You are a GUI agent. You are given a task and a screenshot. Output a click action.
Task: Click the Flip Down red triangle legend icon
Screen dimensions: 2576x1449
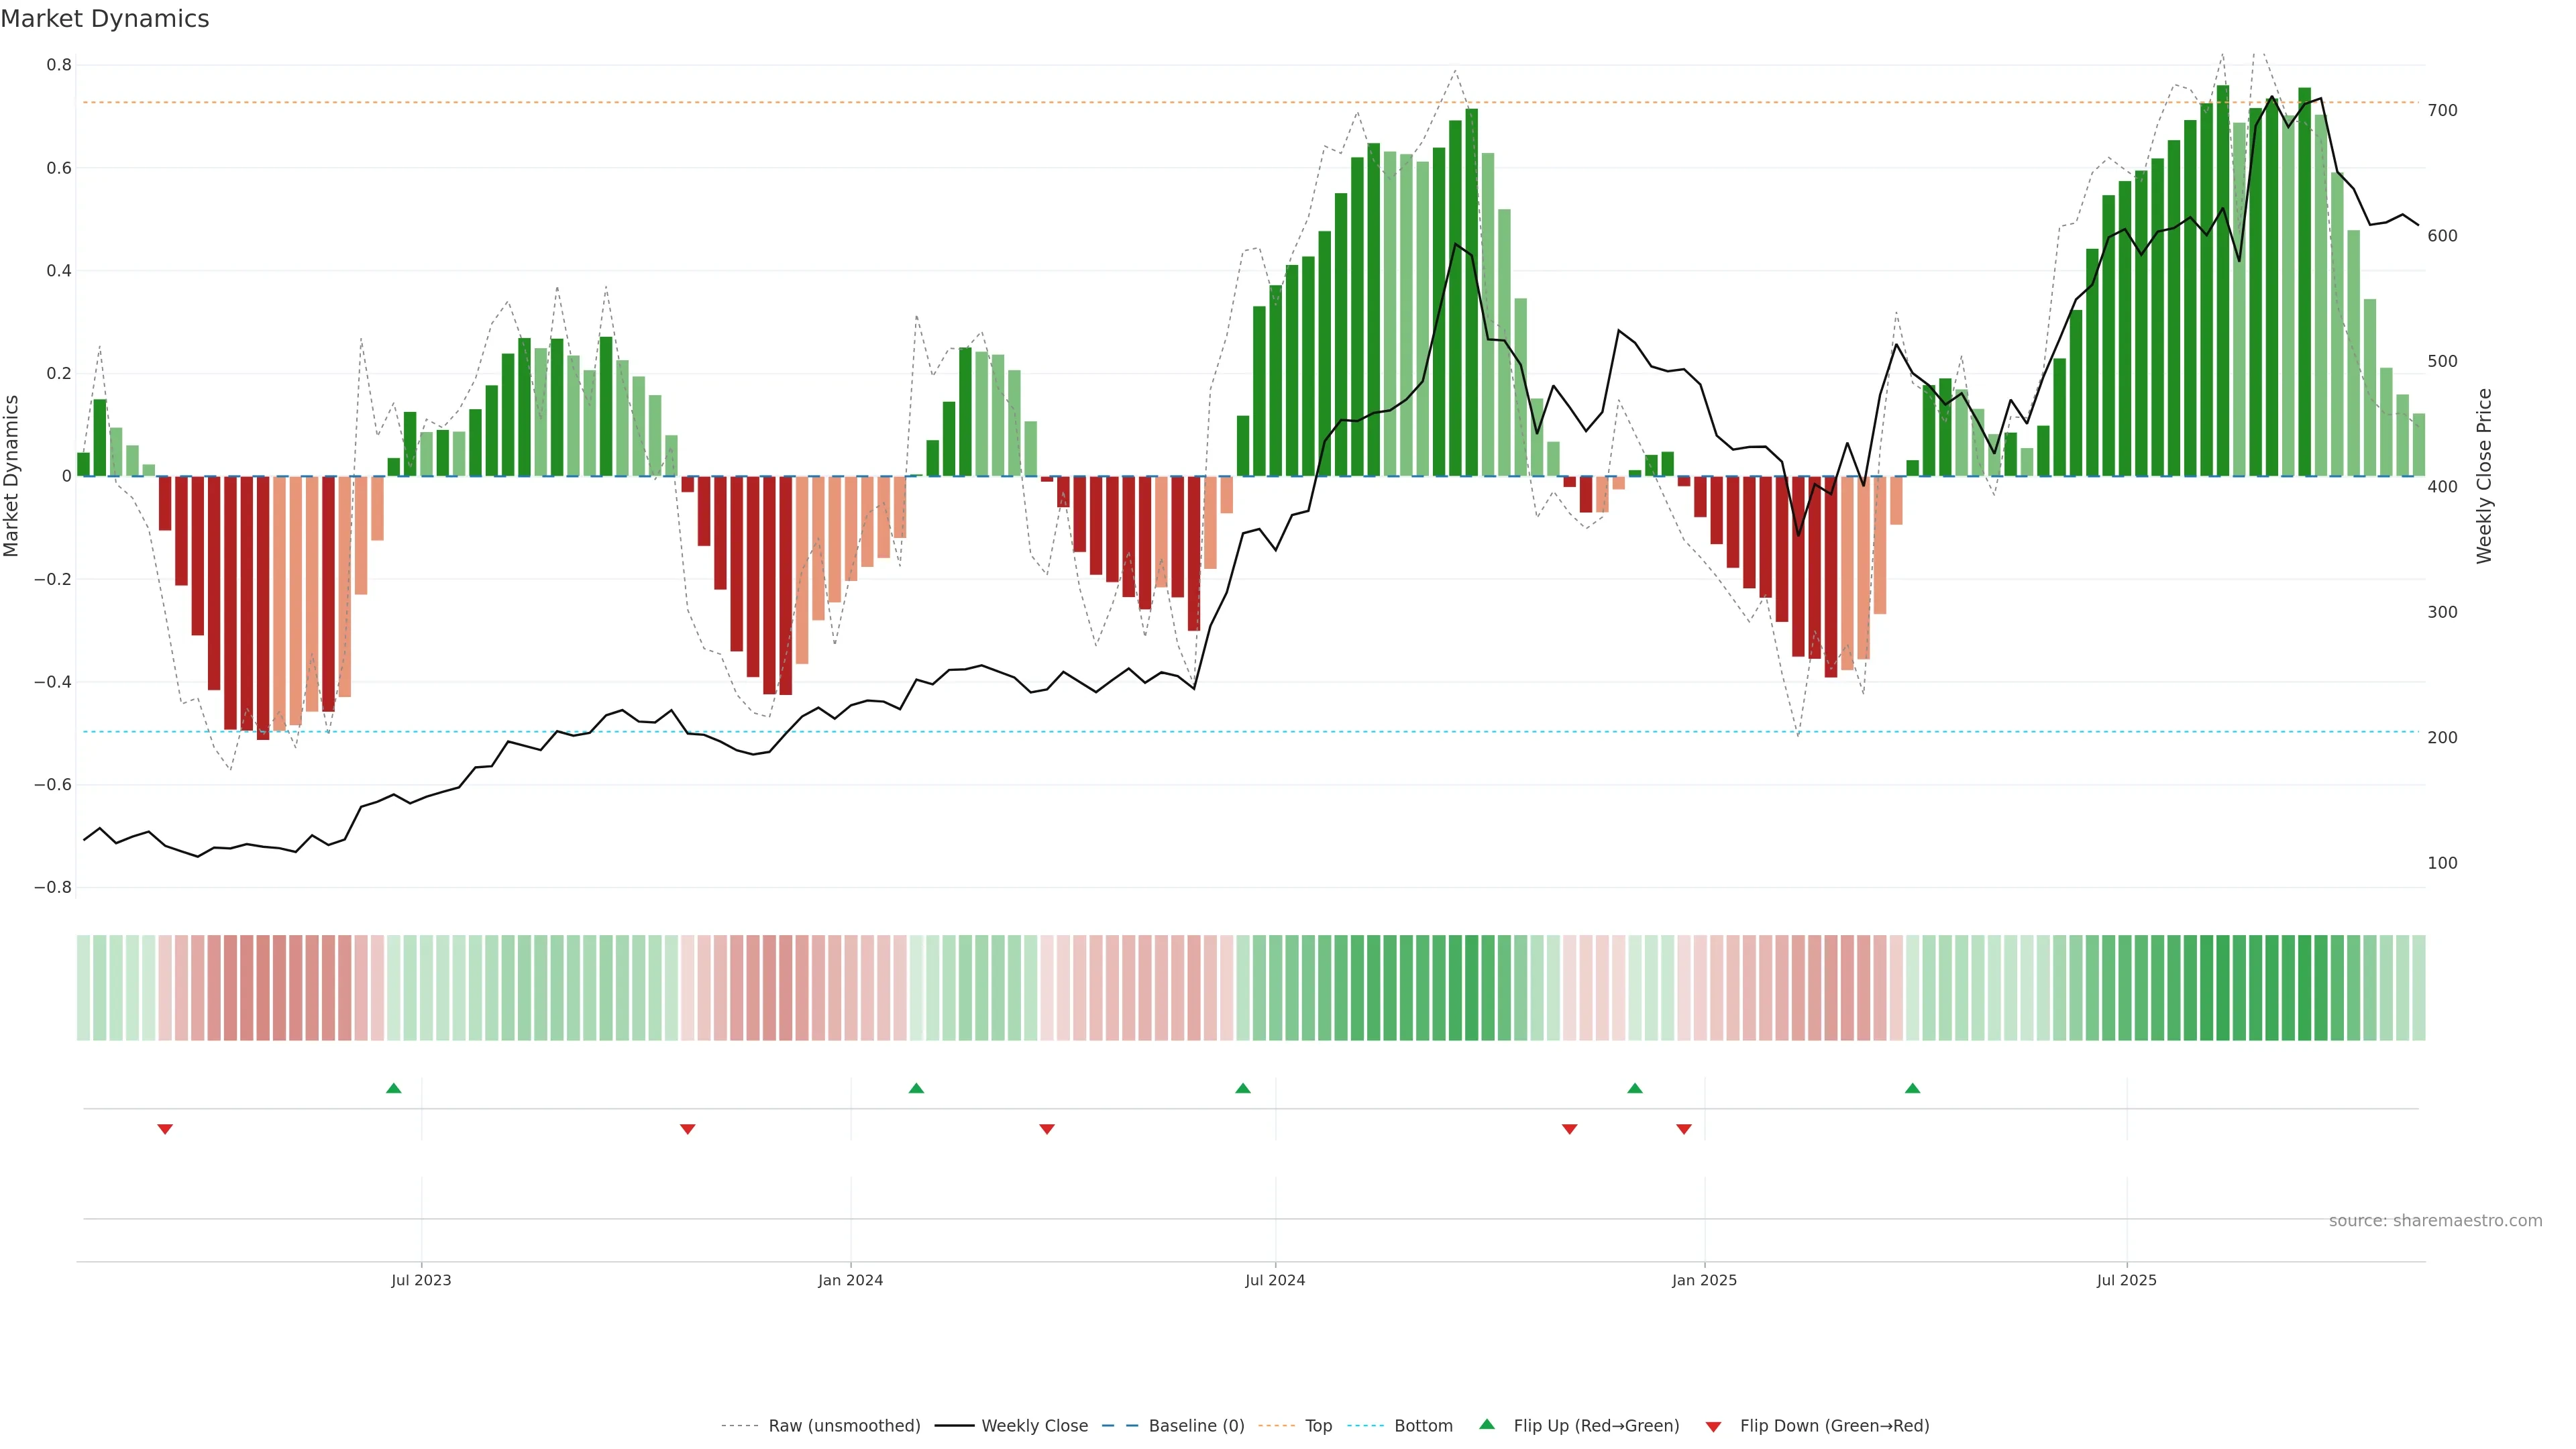pyautogui.click(x=1713, y=1426)
